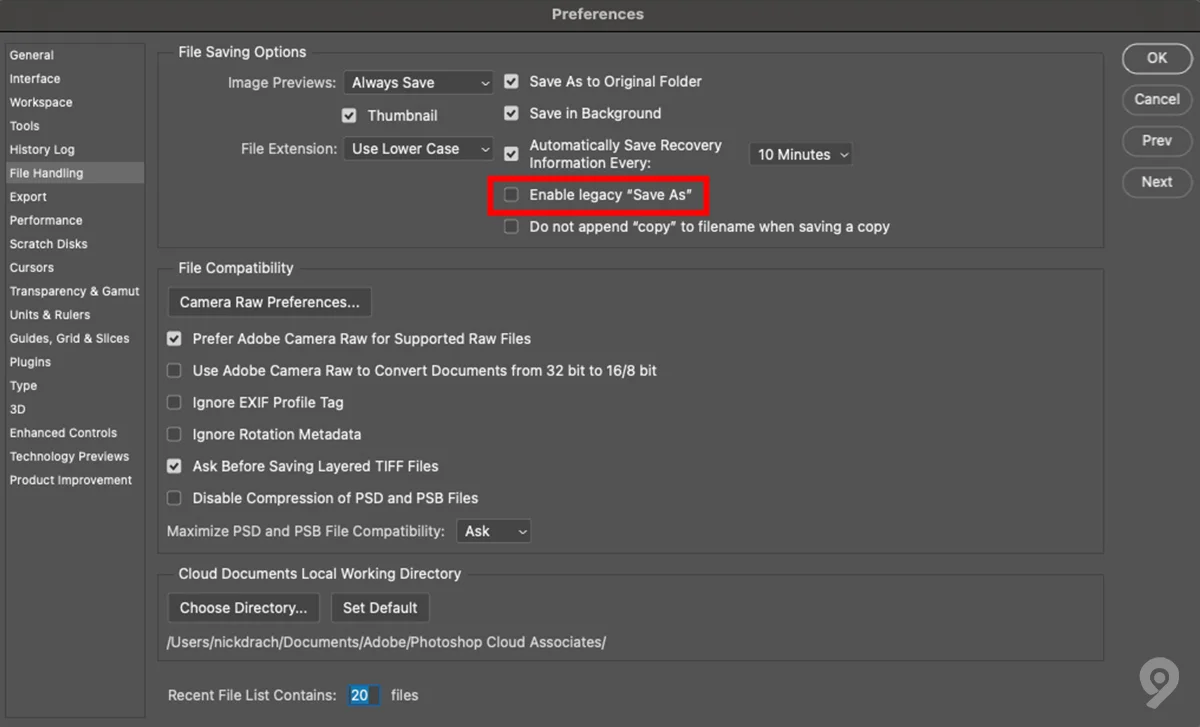Enable Disable Compression of PSD and PSB Files
The image size is (1200, 727).
[x=174, y=498]
